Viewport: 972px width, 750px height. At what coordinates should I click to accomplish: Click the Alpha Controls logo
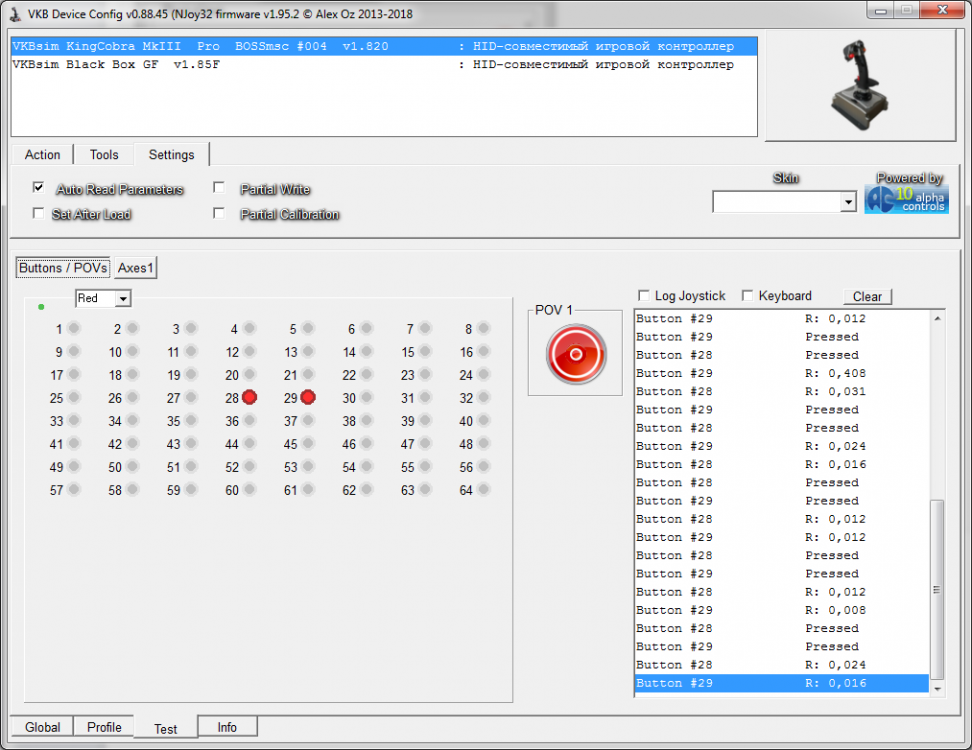tap(906, 198)
